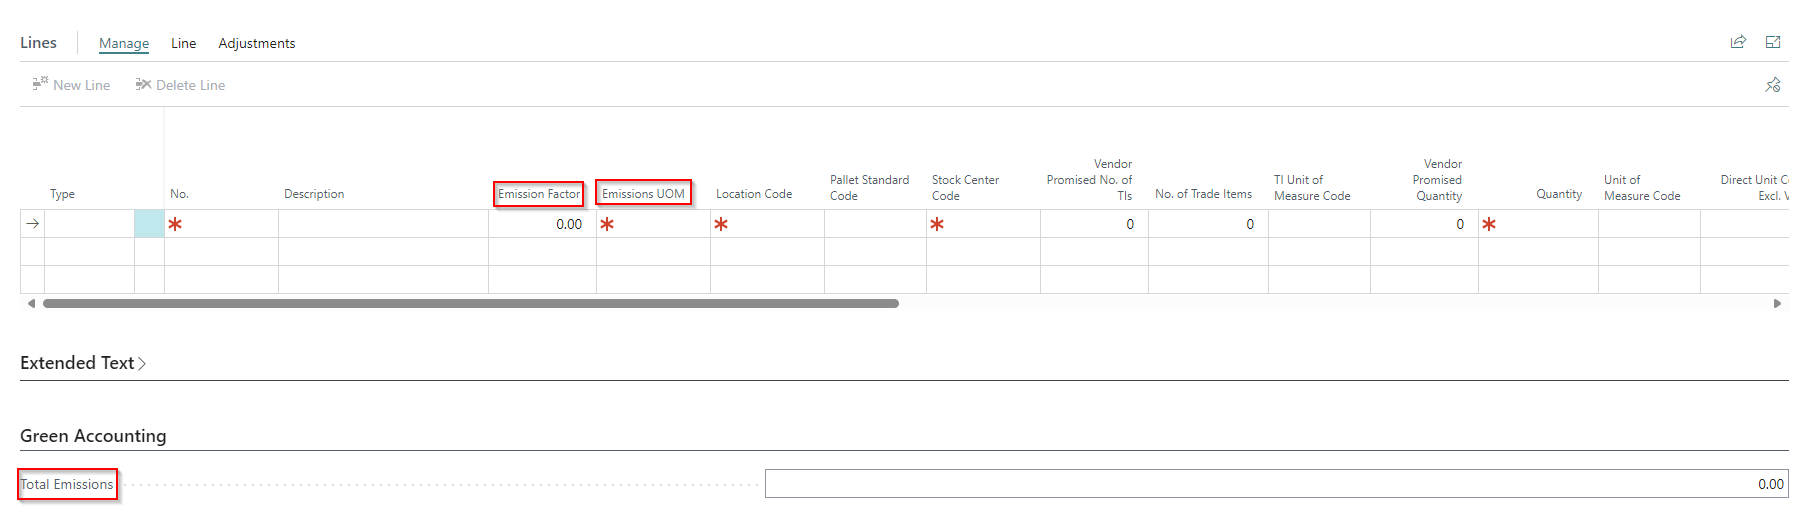
Task: Click the Total Emissions value field
Action: tap(1276, 484)
